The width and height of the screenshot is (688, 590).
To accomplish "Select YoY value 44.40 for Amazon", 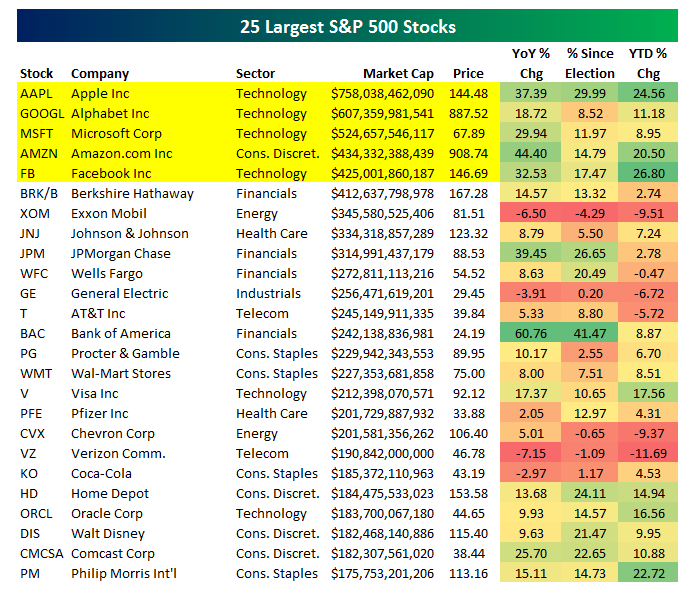I will tap(531, 154).
